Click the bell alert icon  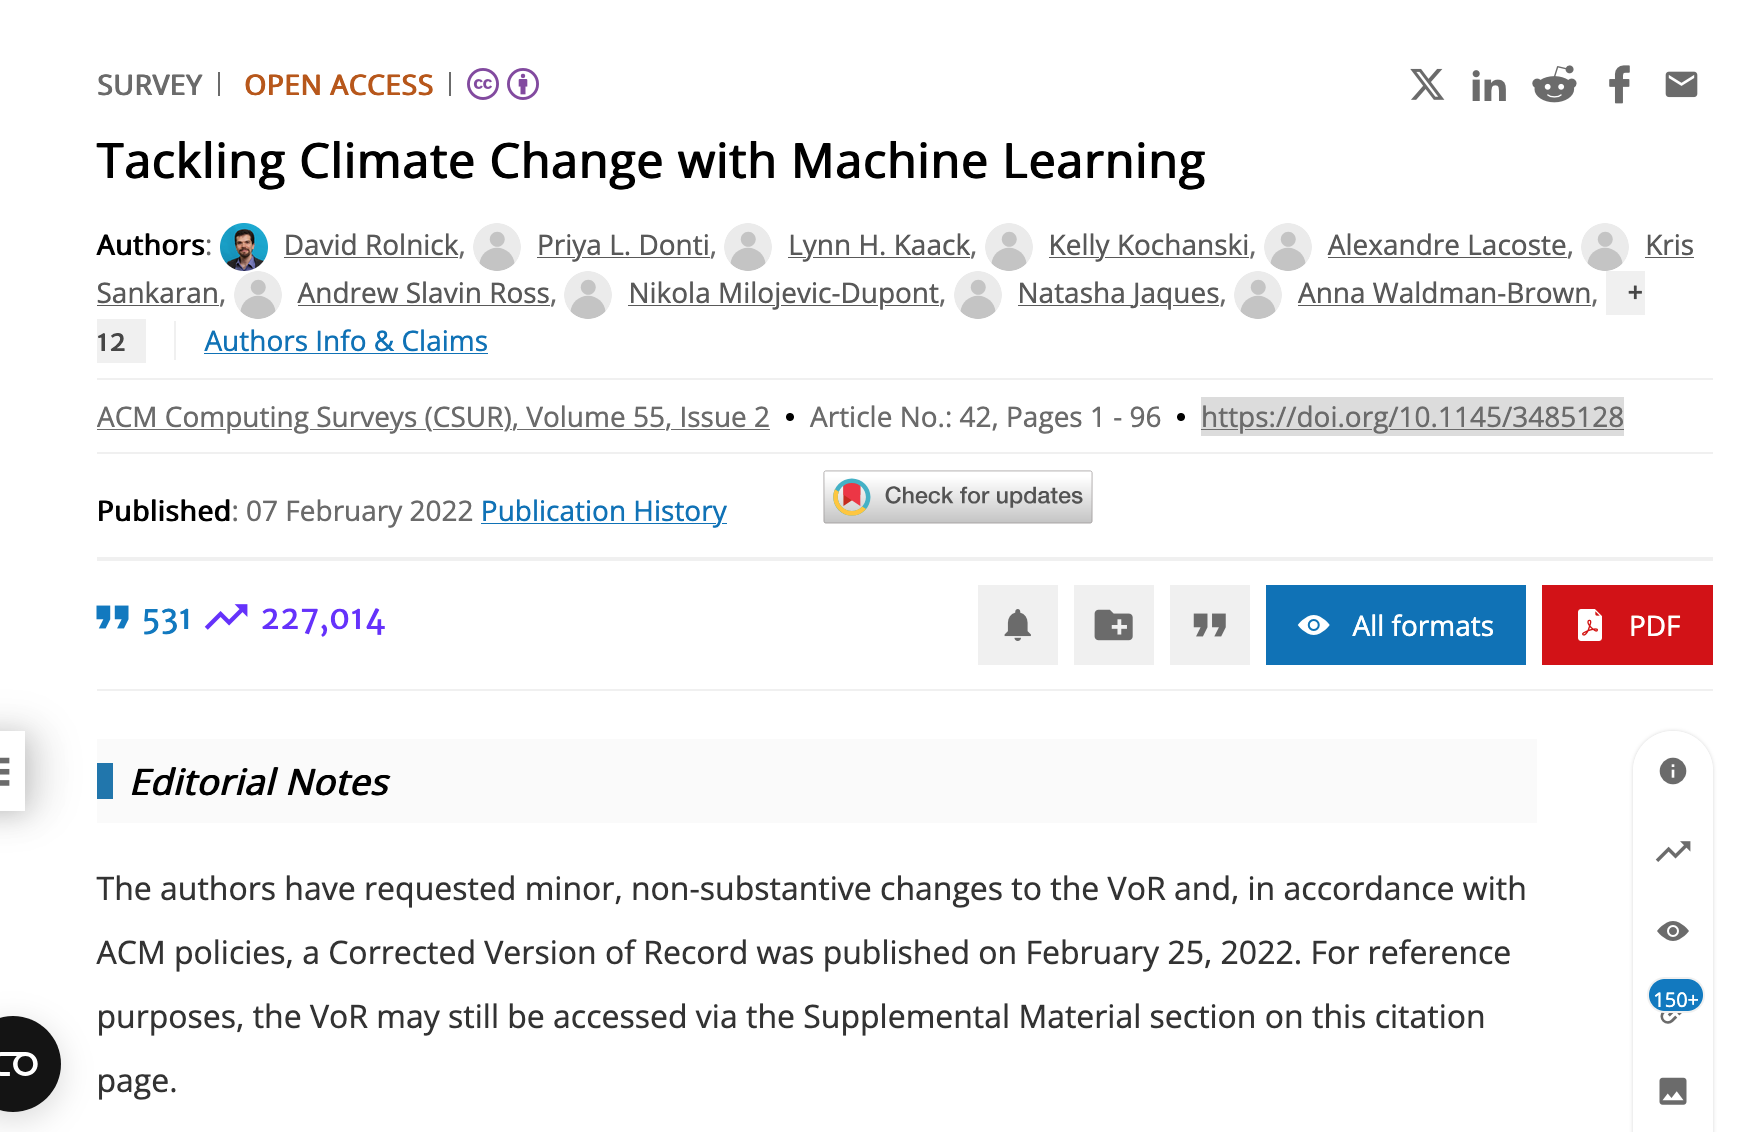[1017, 625]
